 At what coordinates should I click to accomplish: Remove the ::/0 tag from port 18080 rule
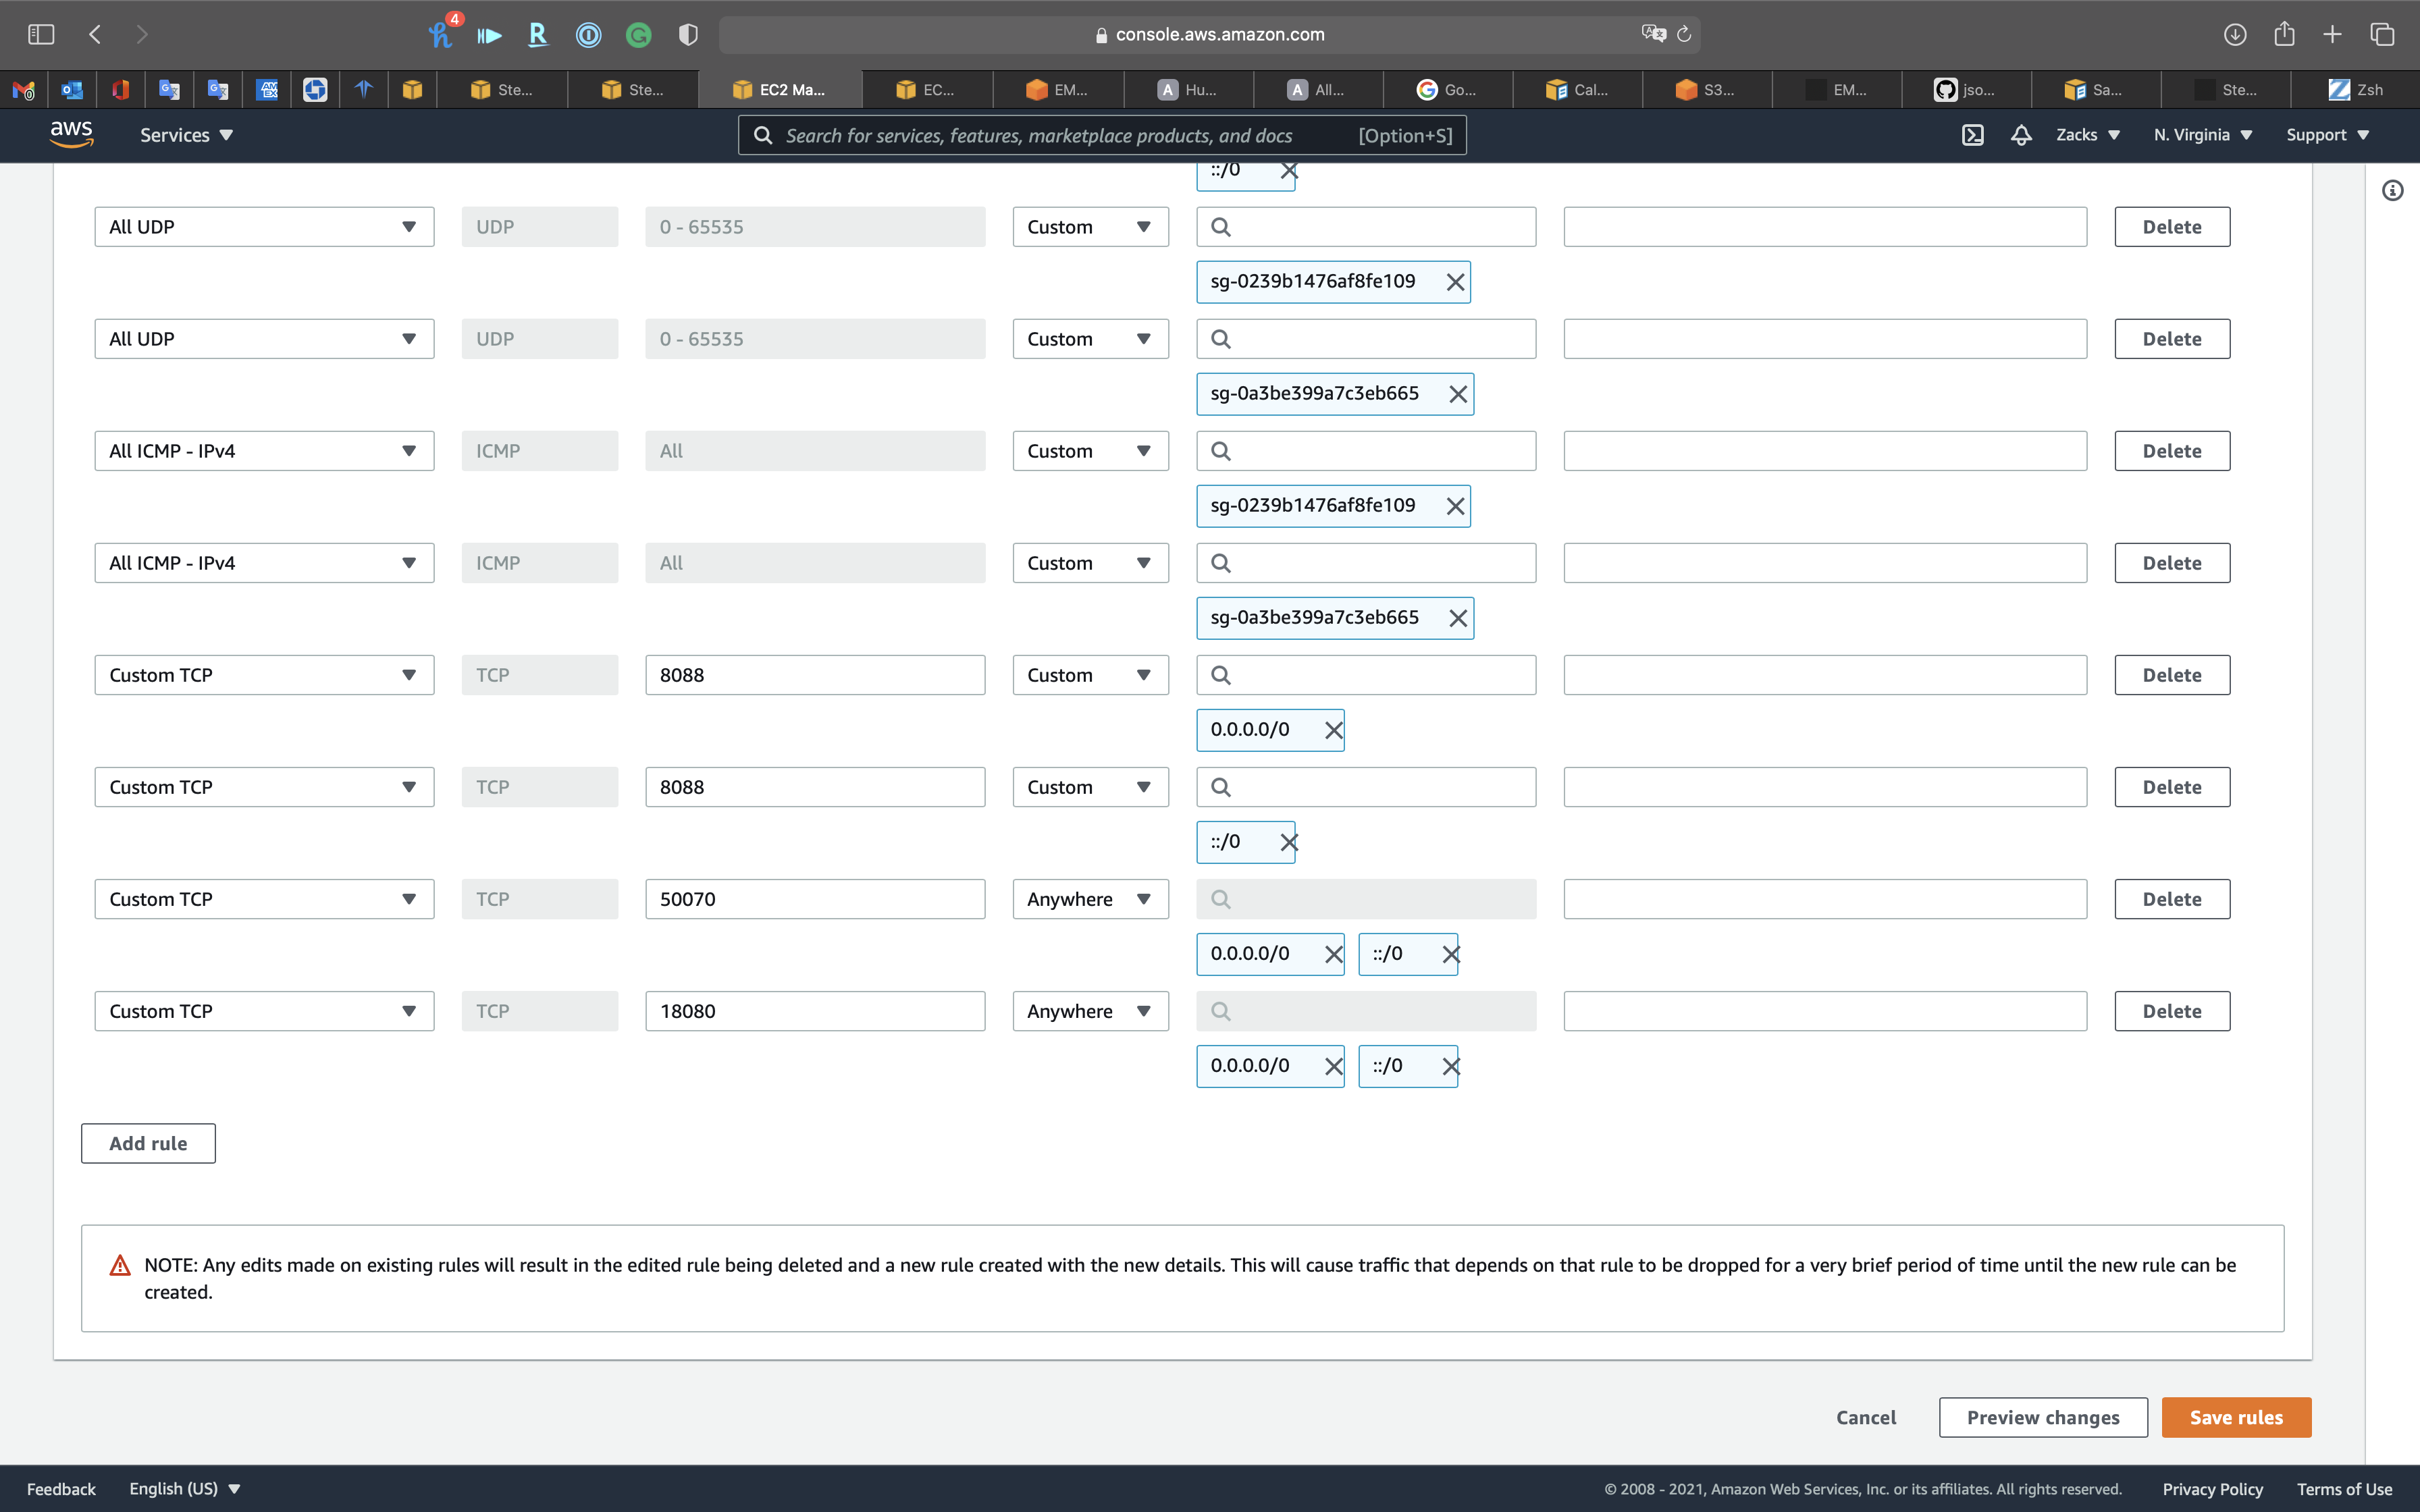pos(1450,1066)
